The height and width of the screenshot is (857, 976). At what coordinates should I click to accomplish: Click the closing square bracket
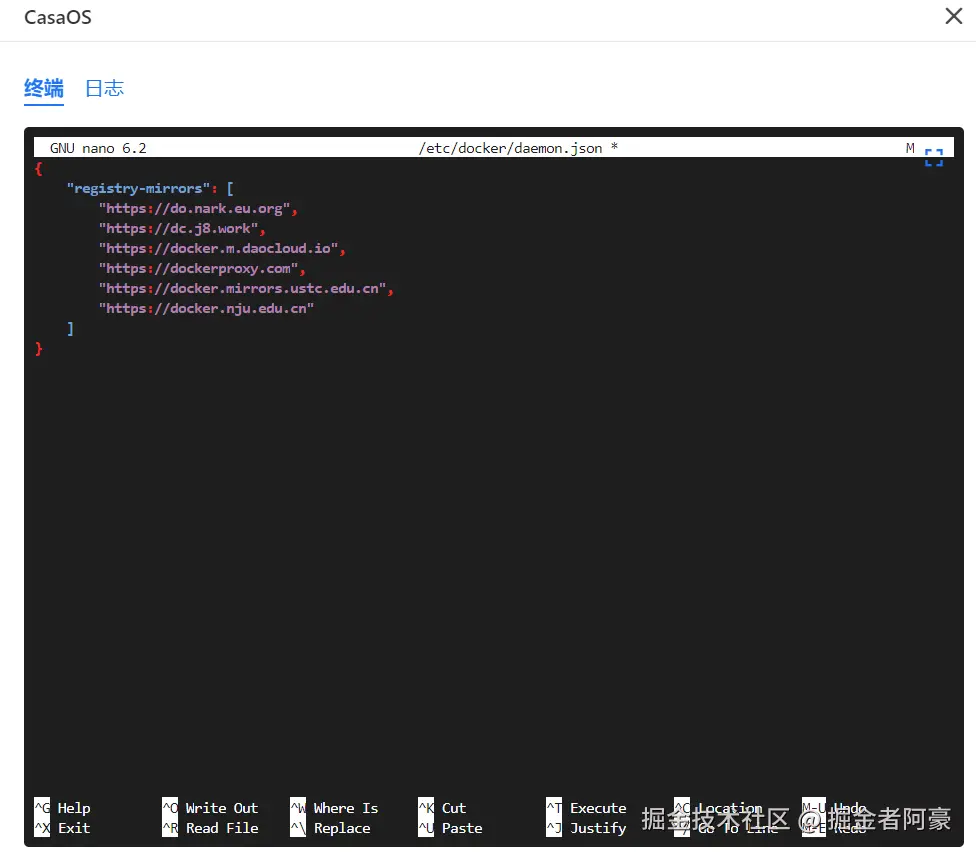click(x=70, y=329)
